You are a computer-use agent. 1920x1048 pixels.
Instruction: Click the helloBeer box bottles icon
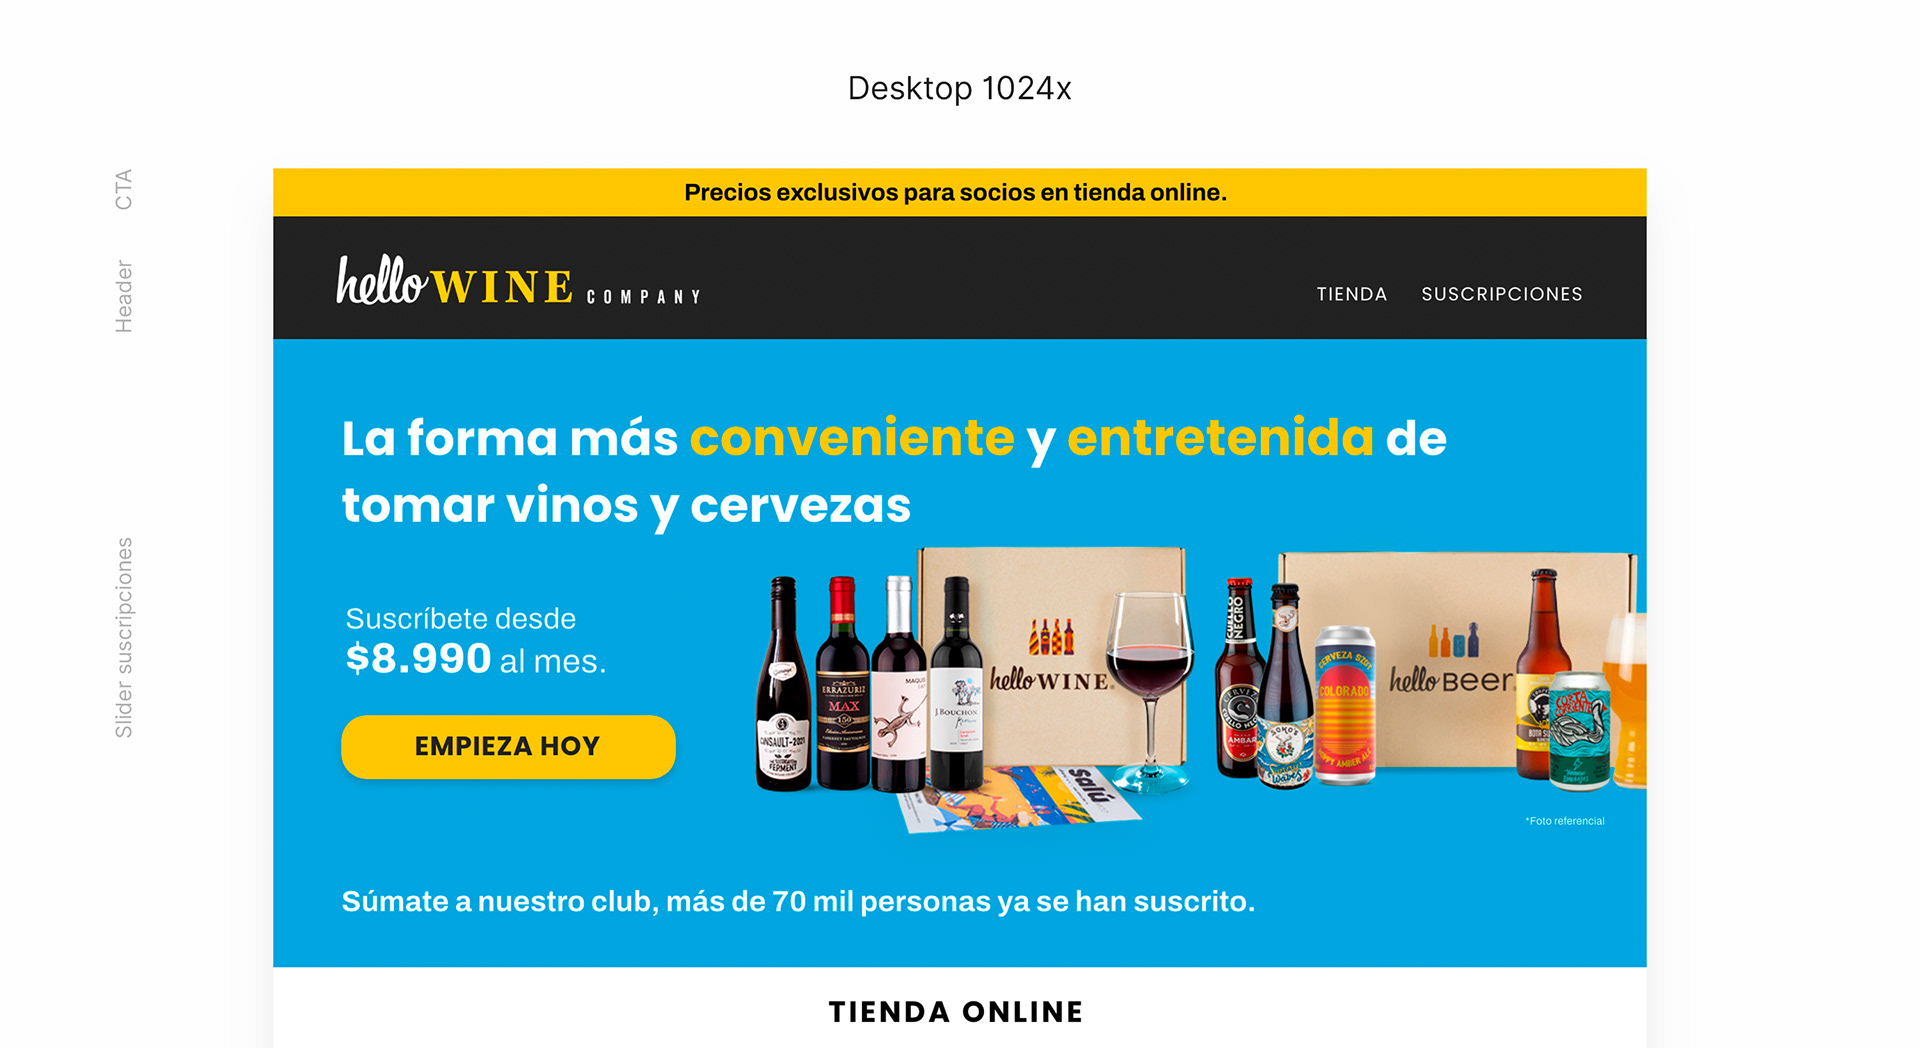point(1453,640)
